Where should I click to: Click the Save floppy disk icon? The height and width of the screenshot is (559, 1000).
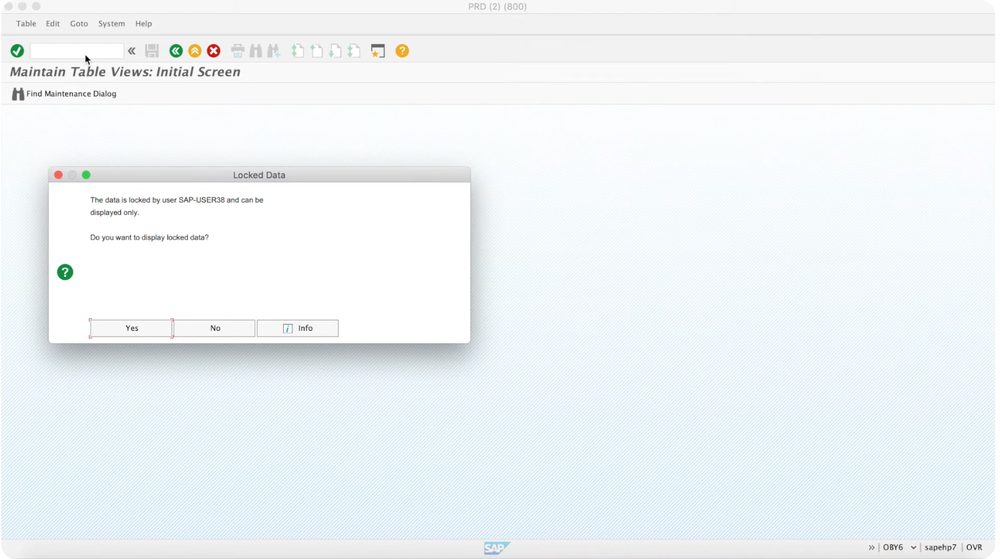pyautogui.click(x=152, y=51)
